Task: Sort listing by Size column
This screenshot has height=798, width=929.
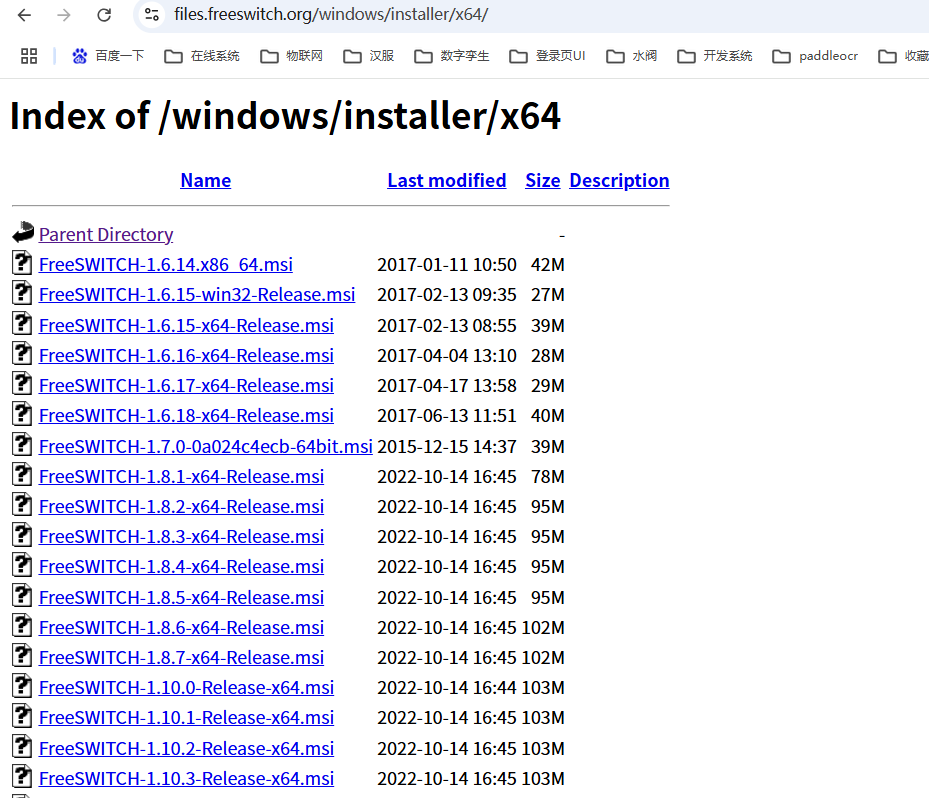Action: click(543, 180)
